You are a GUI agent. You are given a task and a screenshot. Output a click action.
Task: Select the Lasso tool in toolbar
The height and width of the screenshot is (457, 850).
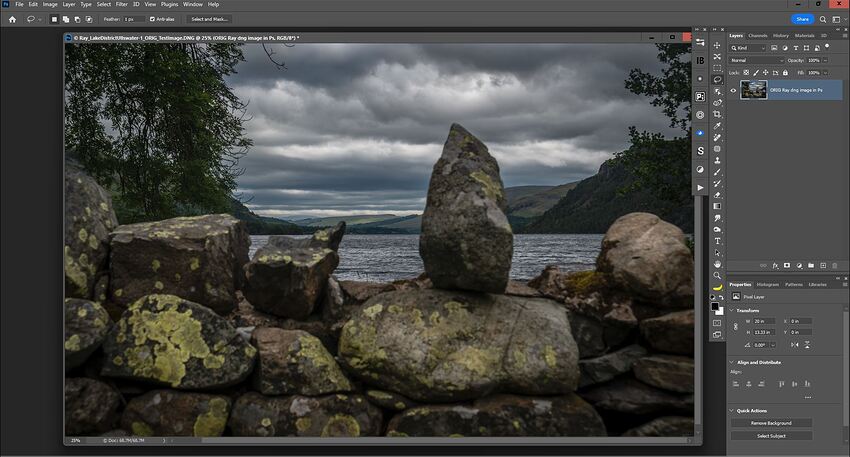pyautogui.click(x=717, y=80)
